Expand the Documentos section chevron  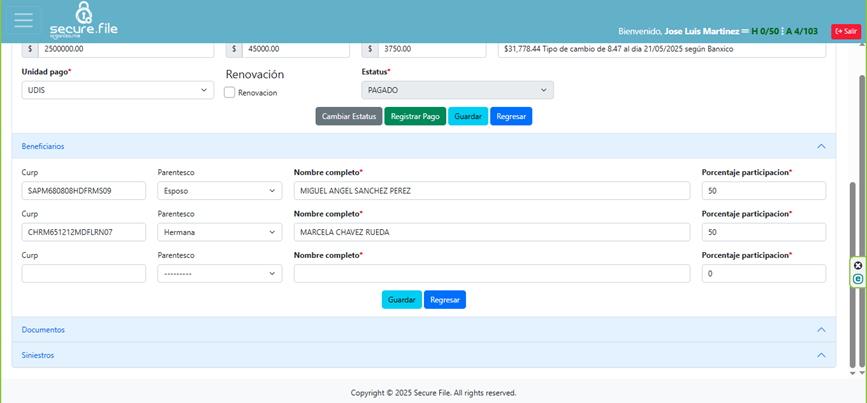tap(821, 329)
